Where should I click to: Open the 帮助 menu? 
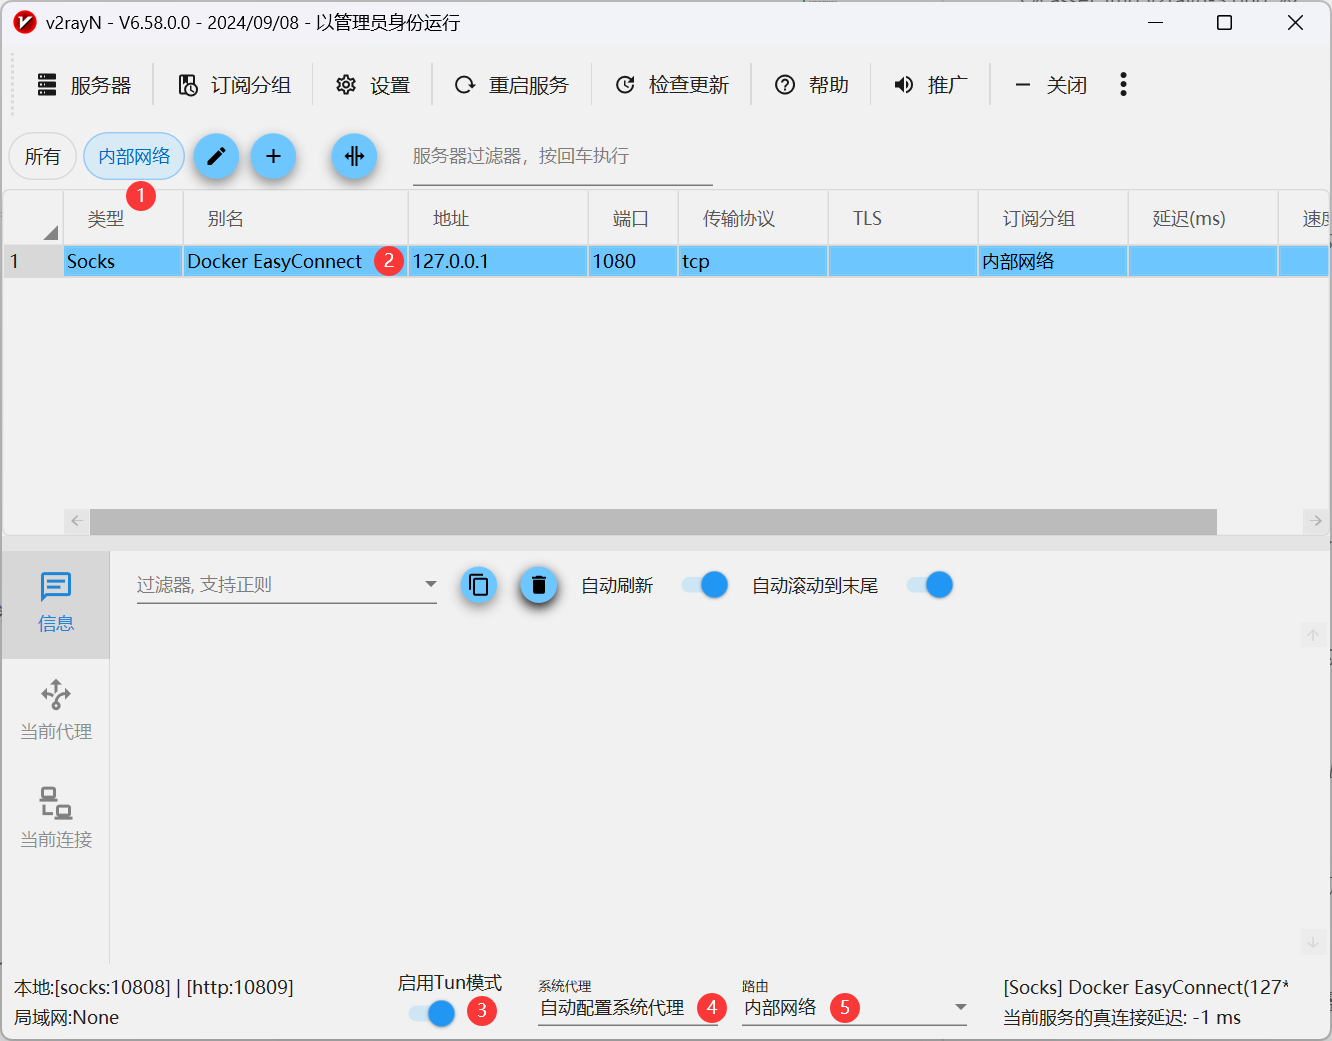pyautogui.click(x=811, y=85)
